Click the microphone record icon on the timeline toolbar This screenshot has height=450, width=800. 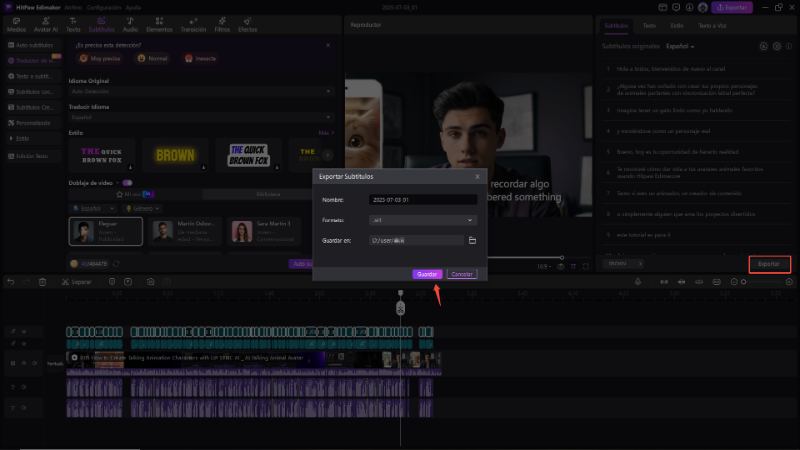(x=638, y=282)
